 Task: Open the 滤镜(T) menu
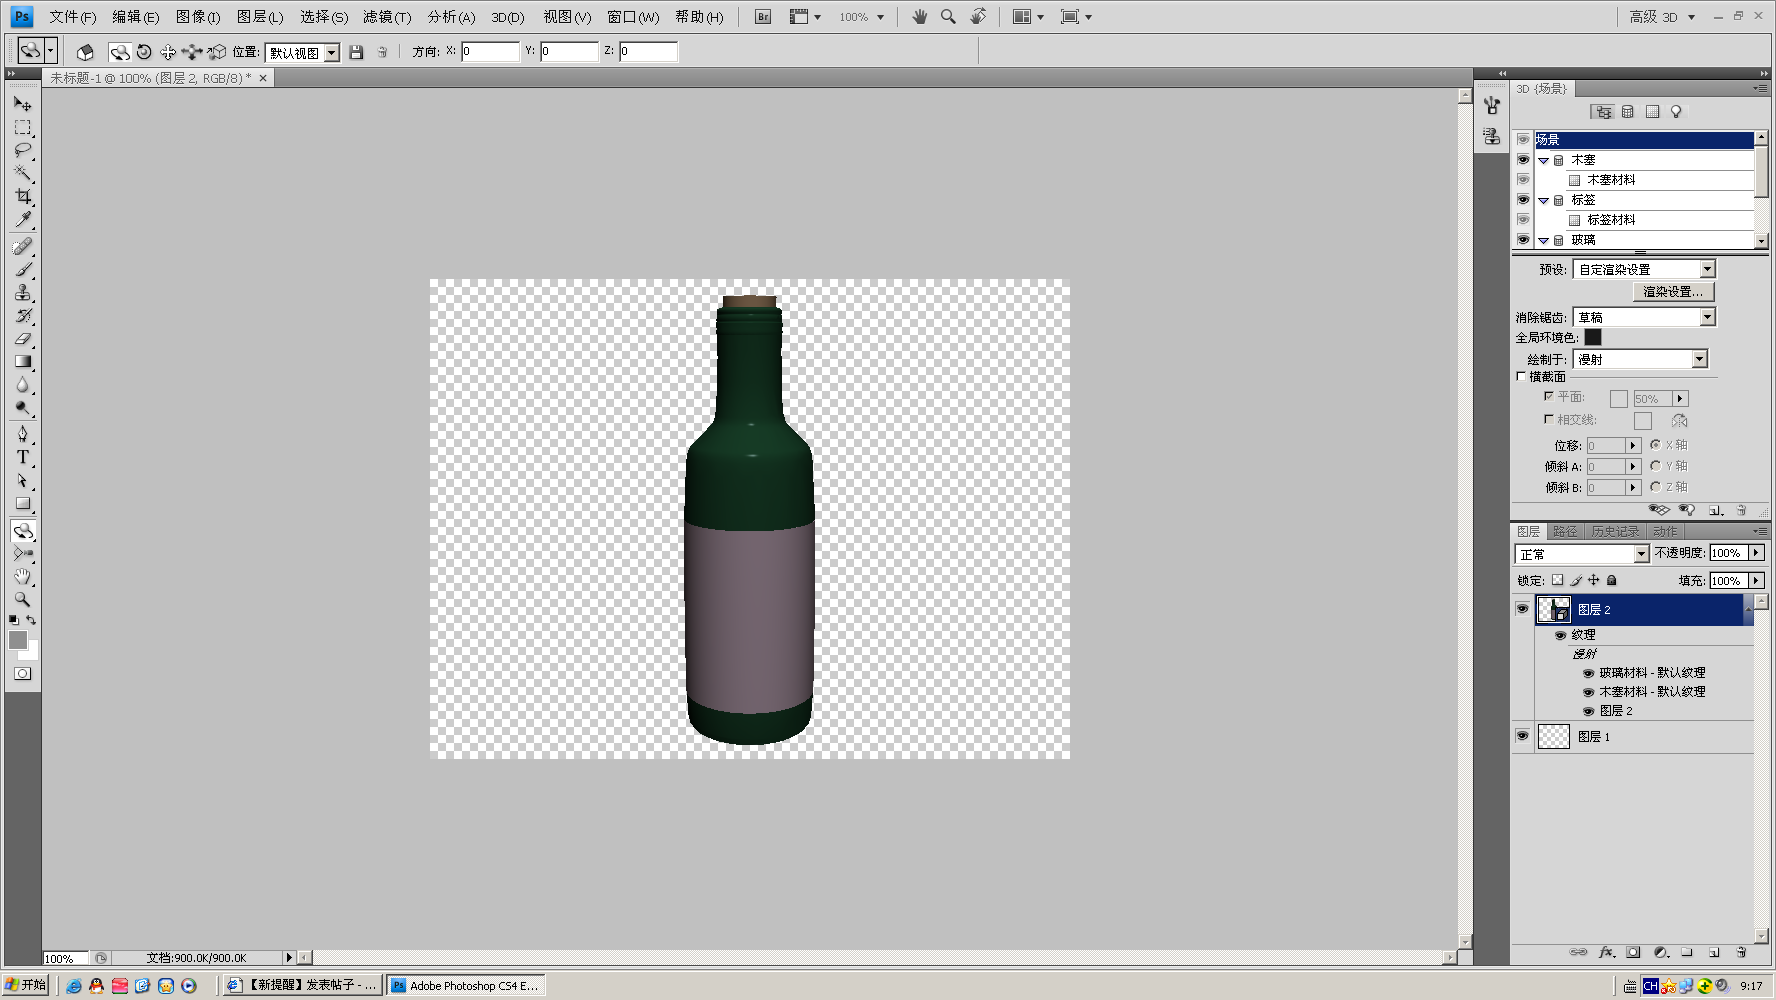pyautogui.click(x=387, y=17)
